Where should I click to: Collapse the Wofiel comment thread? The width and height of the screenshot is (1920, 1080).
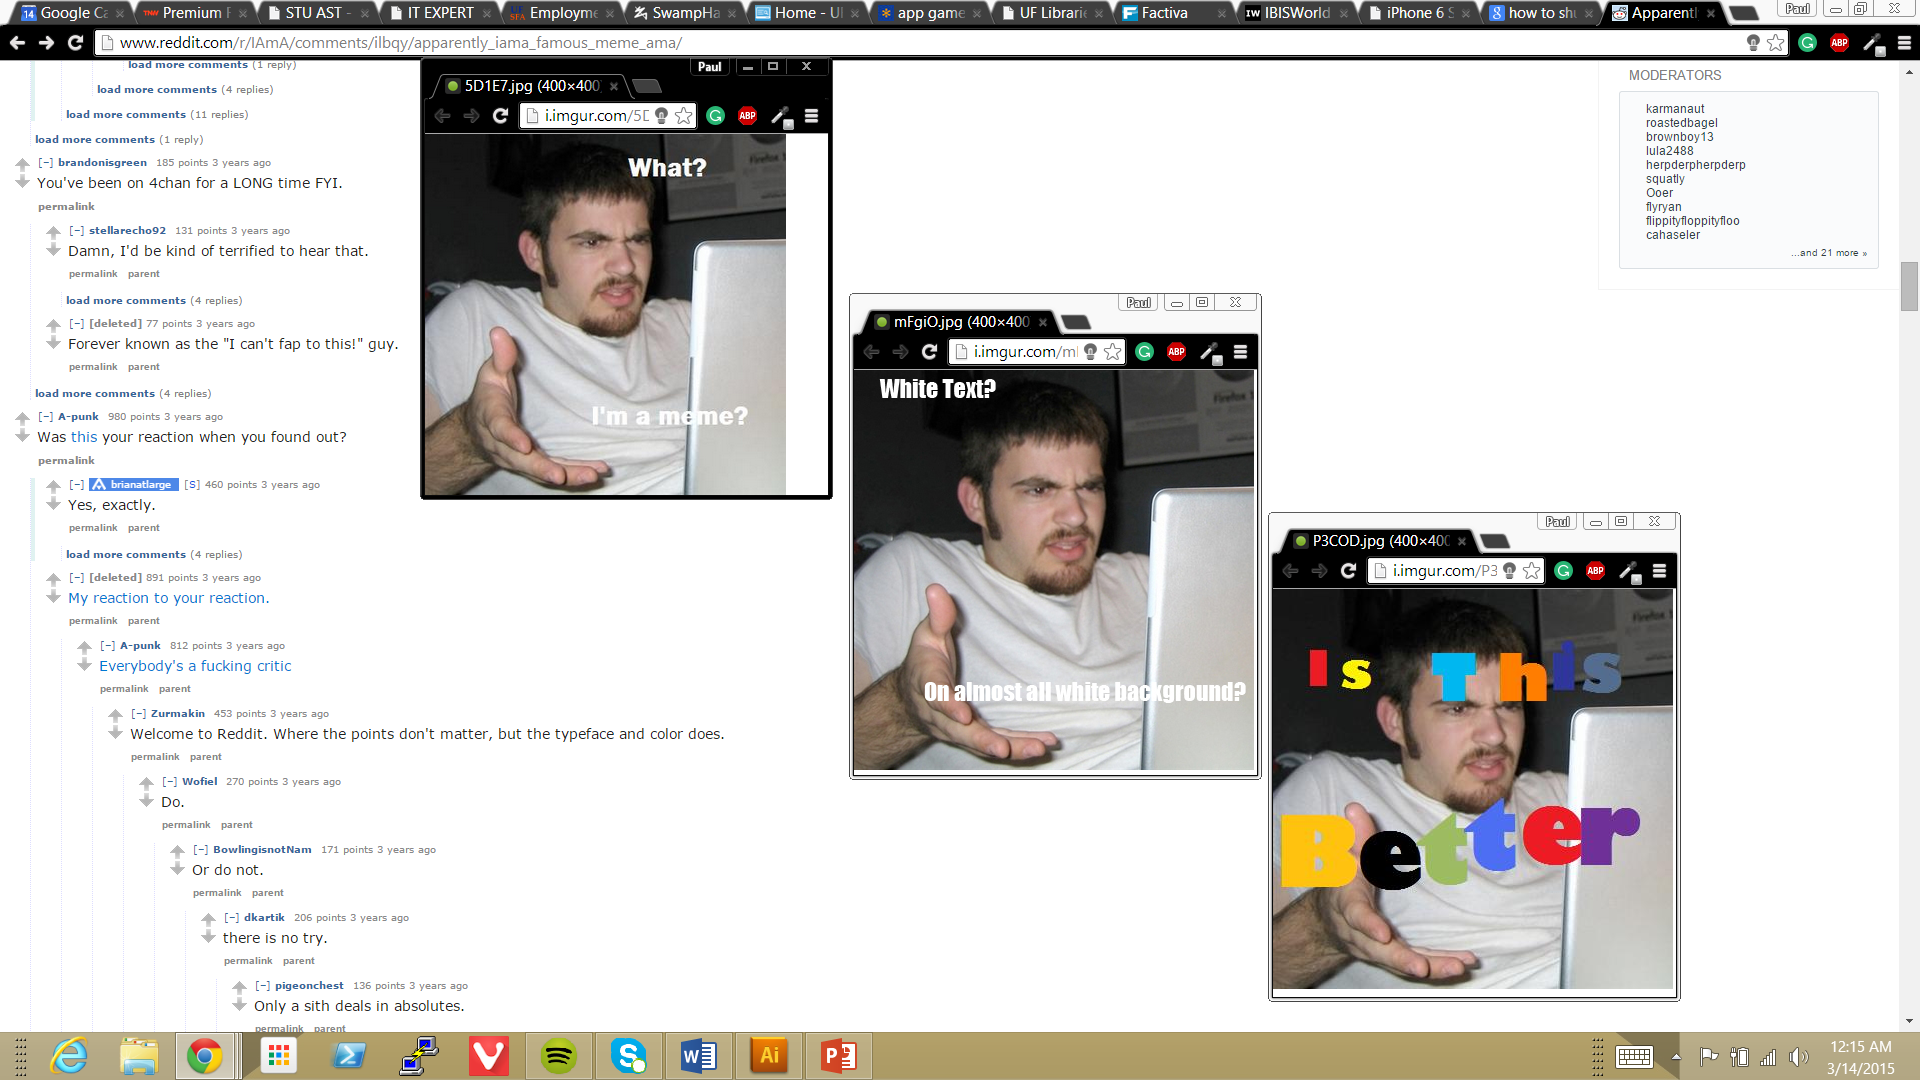169,782
